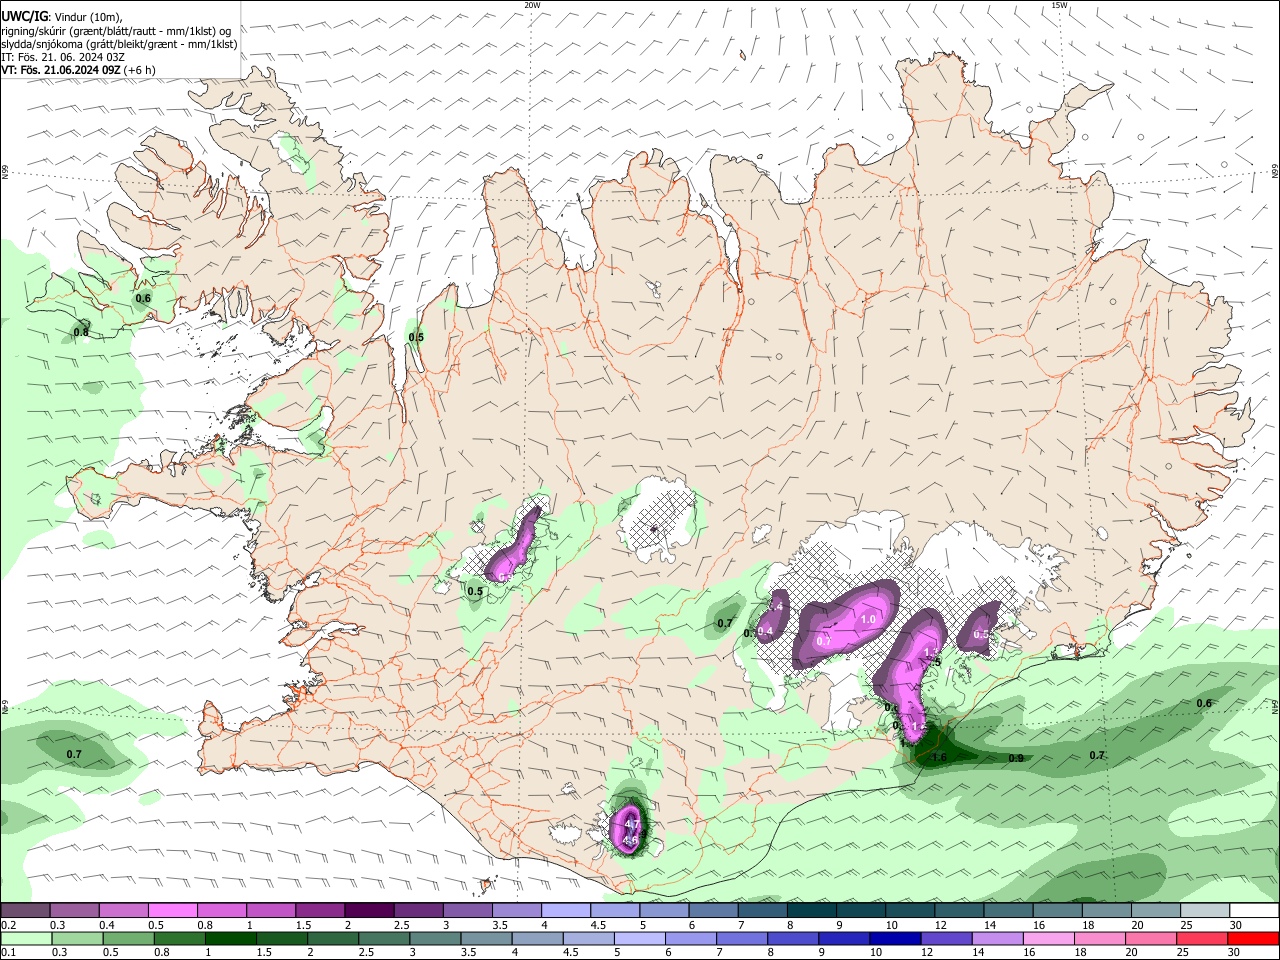This screenshot has height=960, width=1280.
Task: Click the 1.6 value in the dark green area
Action: click(938, 757)
